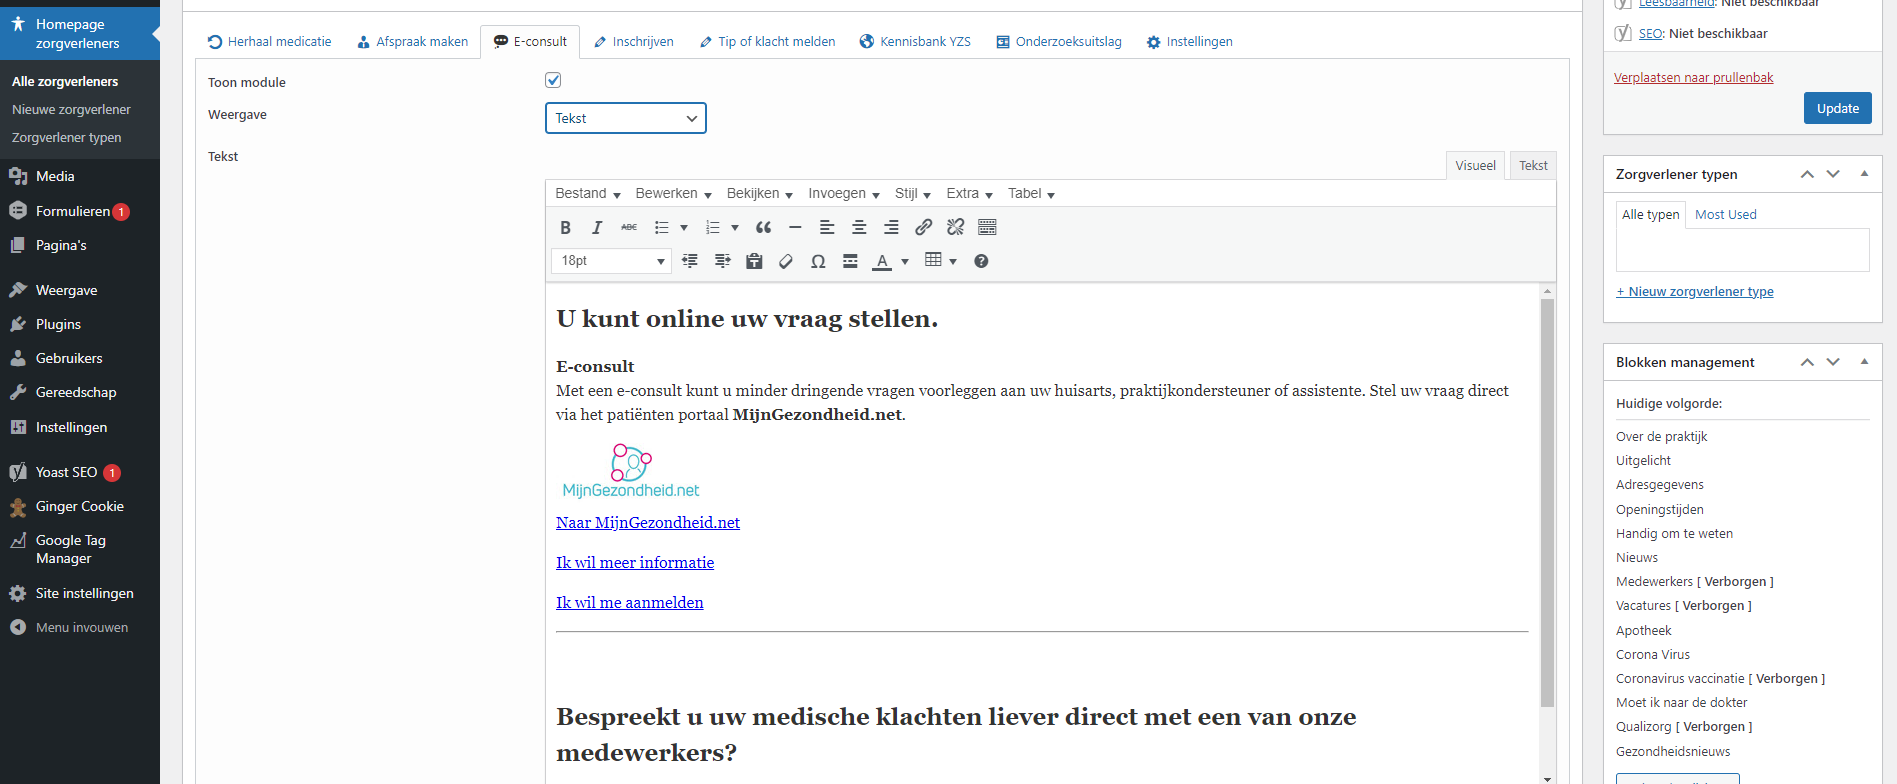Click the paste as text clipboard icon
The height and width of the screenshot is (784, 1897).
pos(754,261)
